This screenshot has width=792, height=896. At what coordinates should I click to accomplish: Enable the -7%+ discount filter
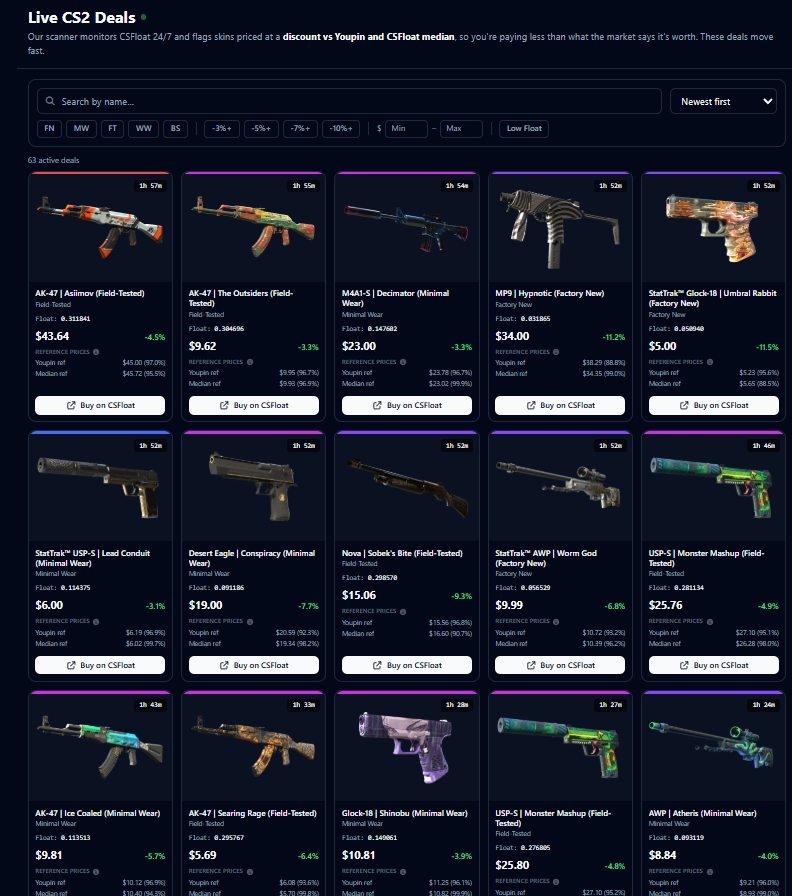300,129
